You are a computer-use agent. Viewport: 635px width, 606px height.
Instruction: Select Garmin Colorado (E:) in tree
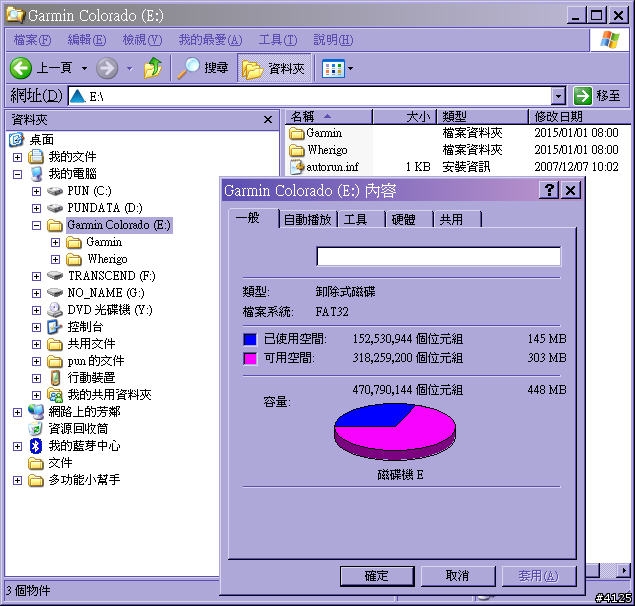pyautogui.click(x=119, y=225)
